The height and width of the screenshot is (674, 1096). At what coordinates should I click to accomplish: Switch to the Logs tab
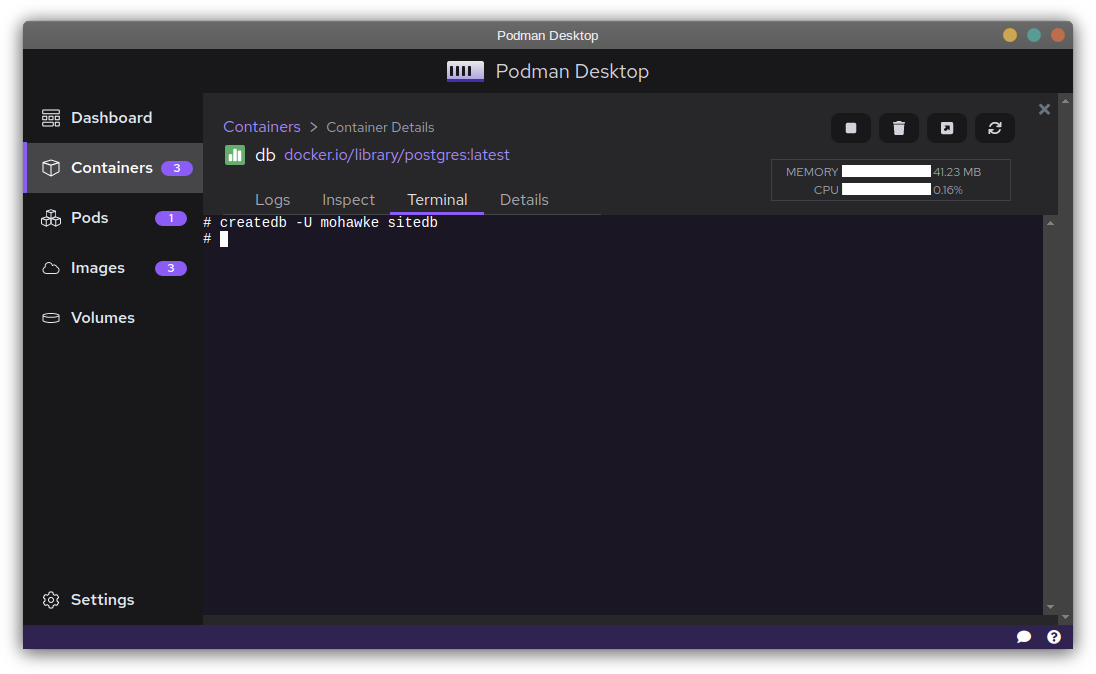tap(272, 200)
